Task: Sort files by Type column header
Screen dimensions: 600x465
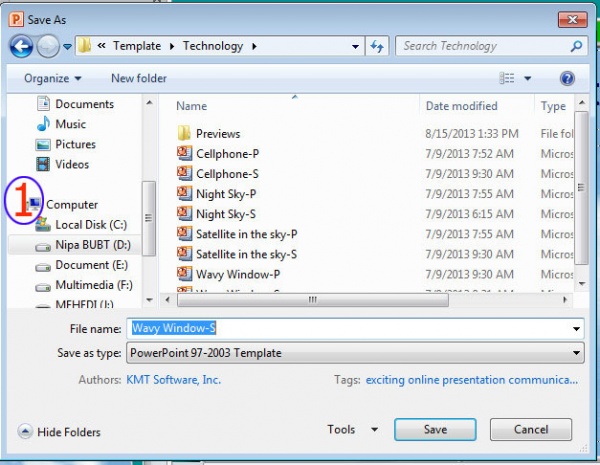Action: pos(553,106)
